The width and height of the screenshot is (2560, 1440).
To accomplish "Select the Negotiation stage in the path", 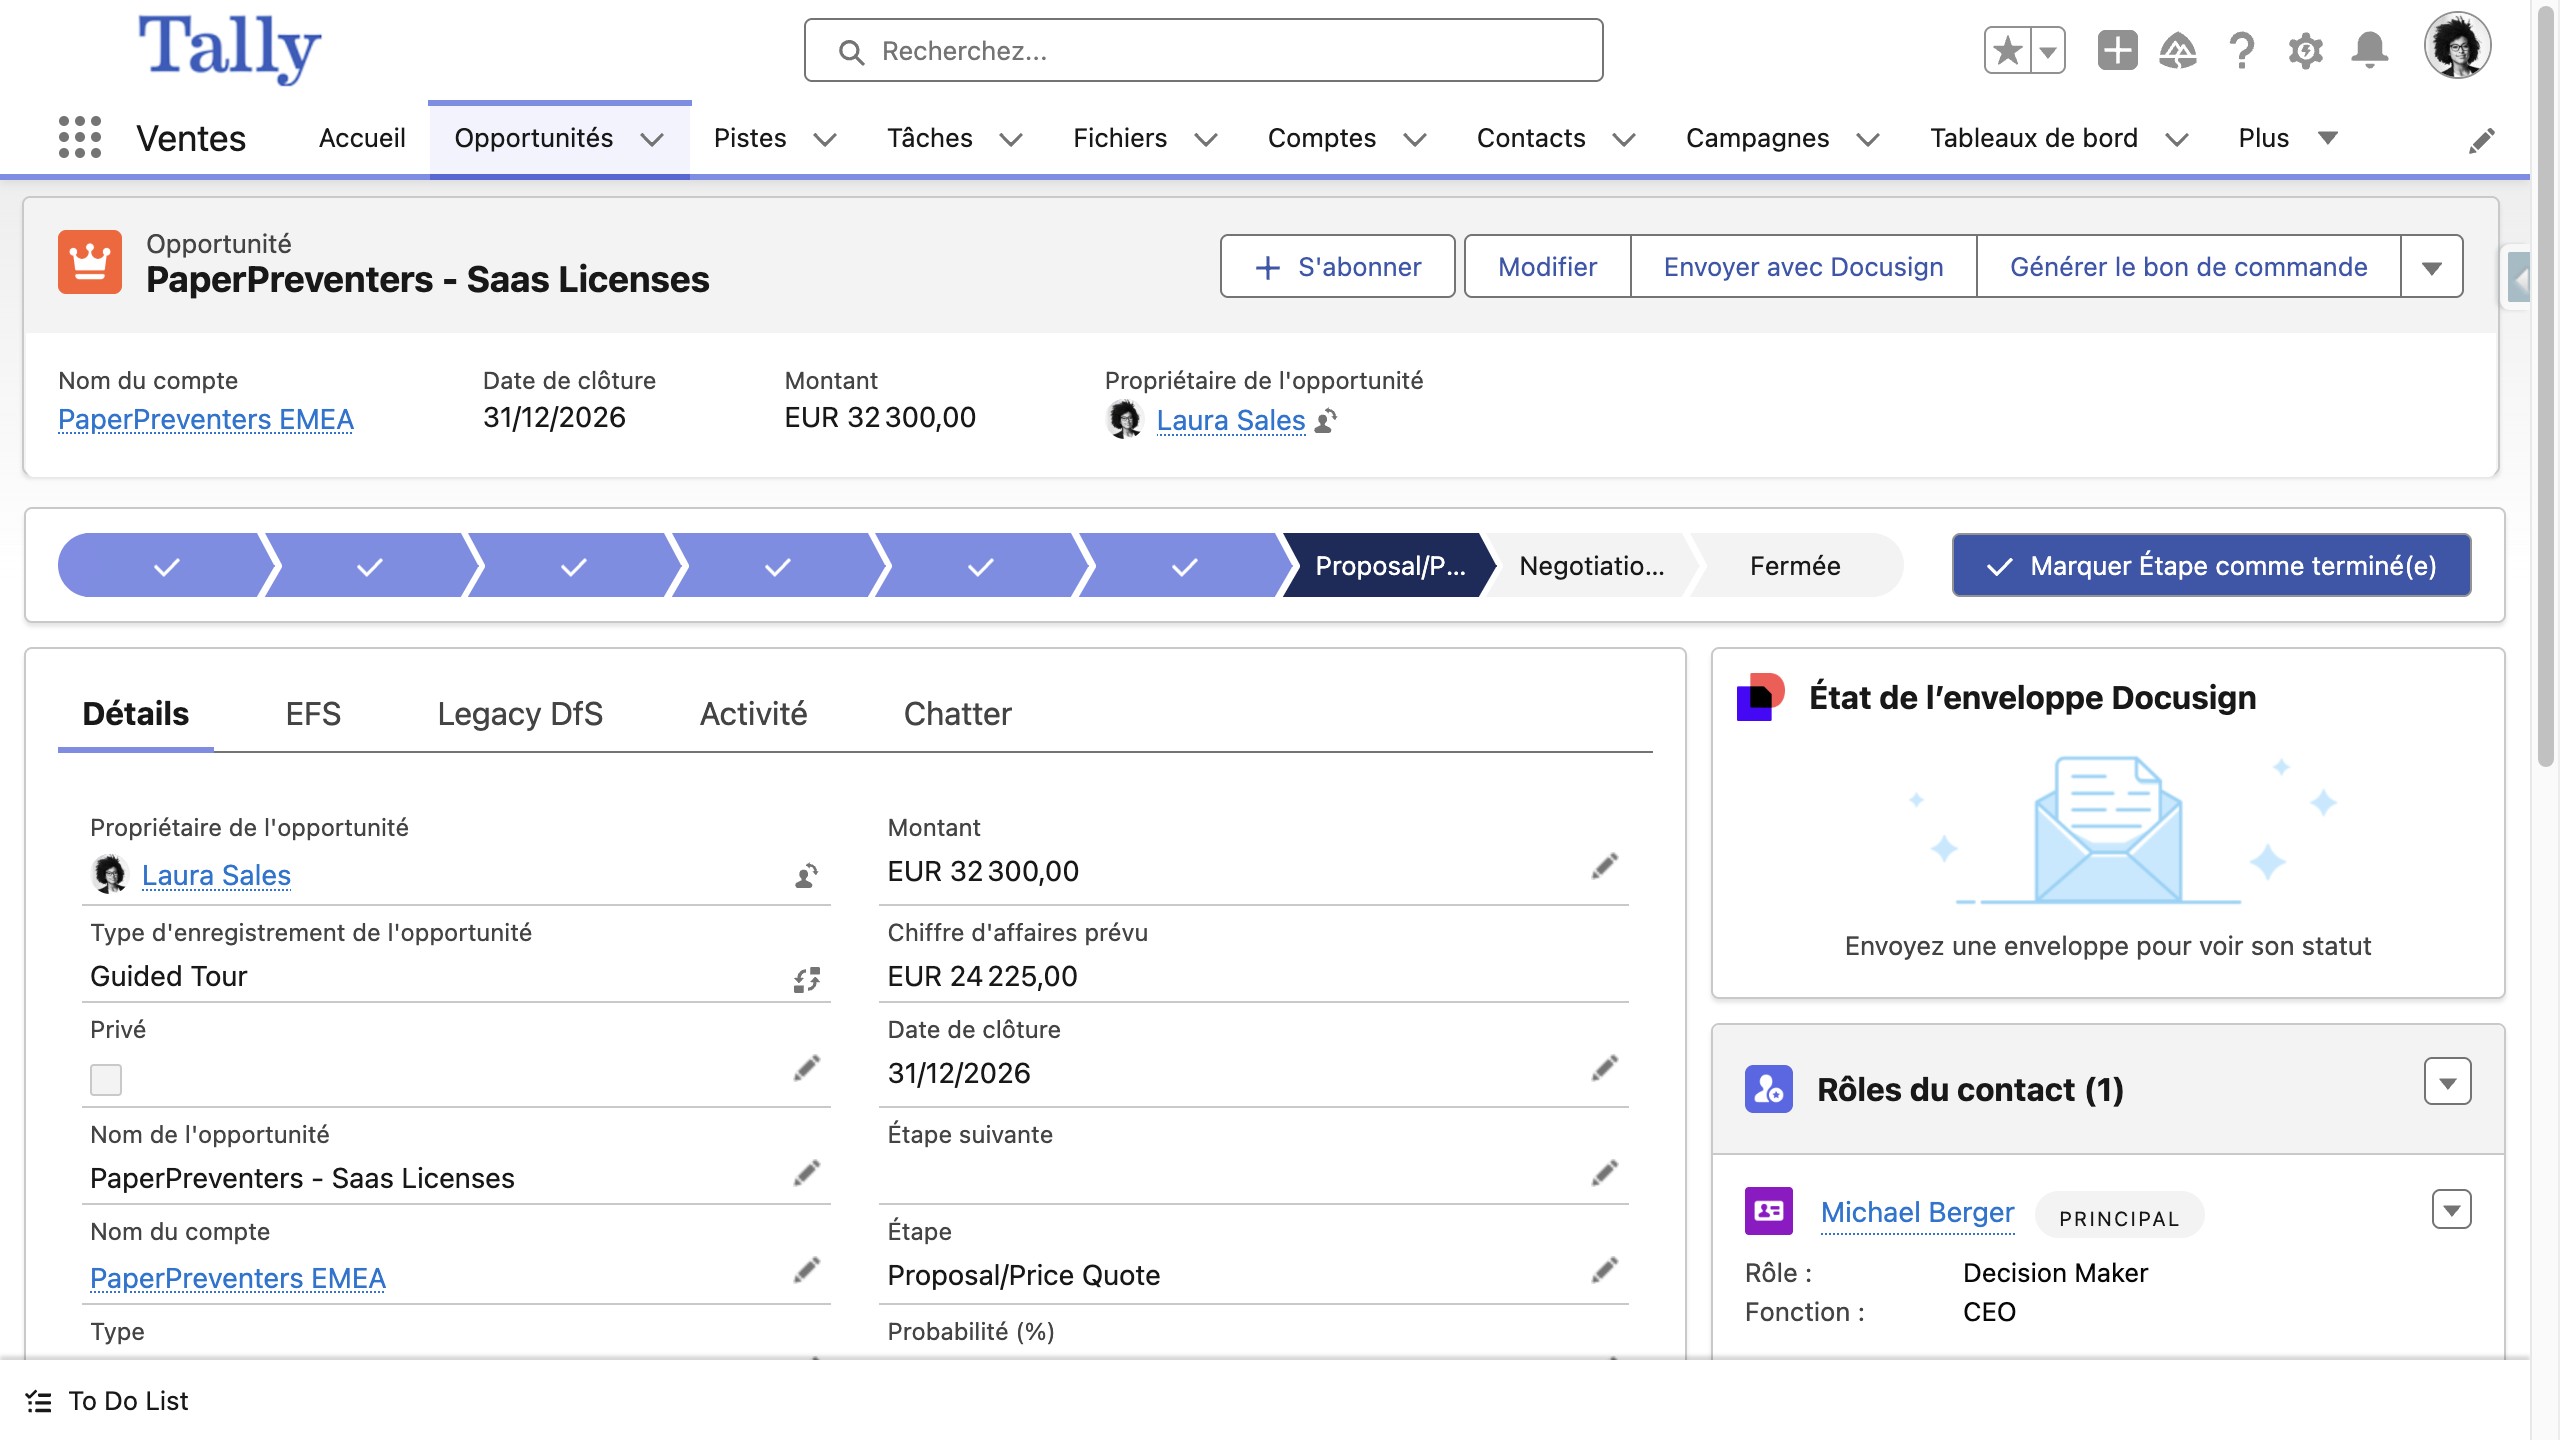I will tap(1591, 566).
